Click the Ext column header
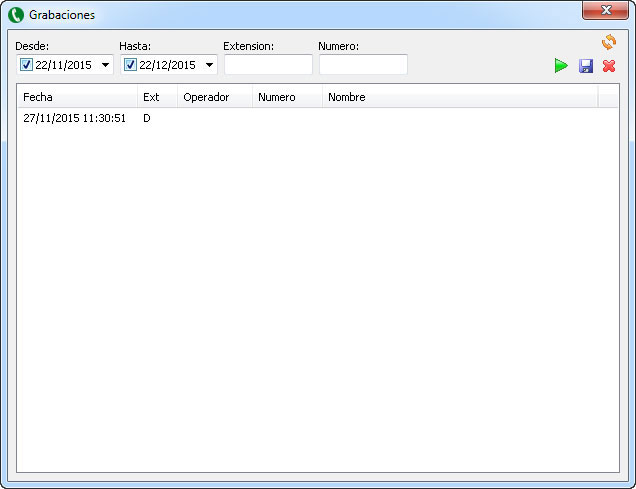Screen dimensions: 636x489 click(x=157, y=97)
